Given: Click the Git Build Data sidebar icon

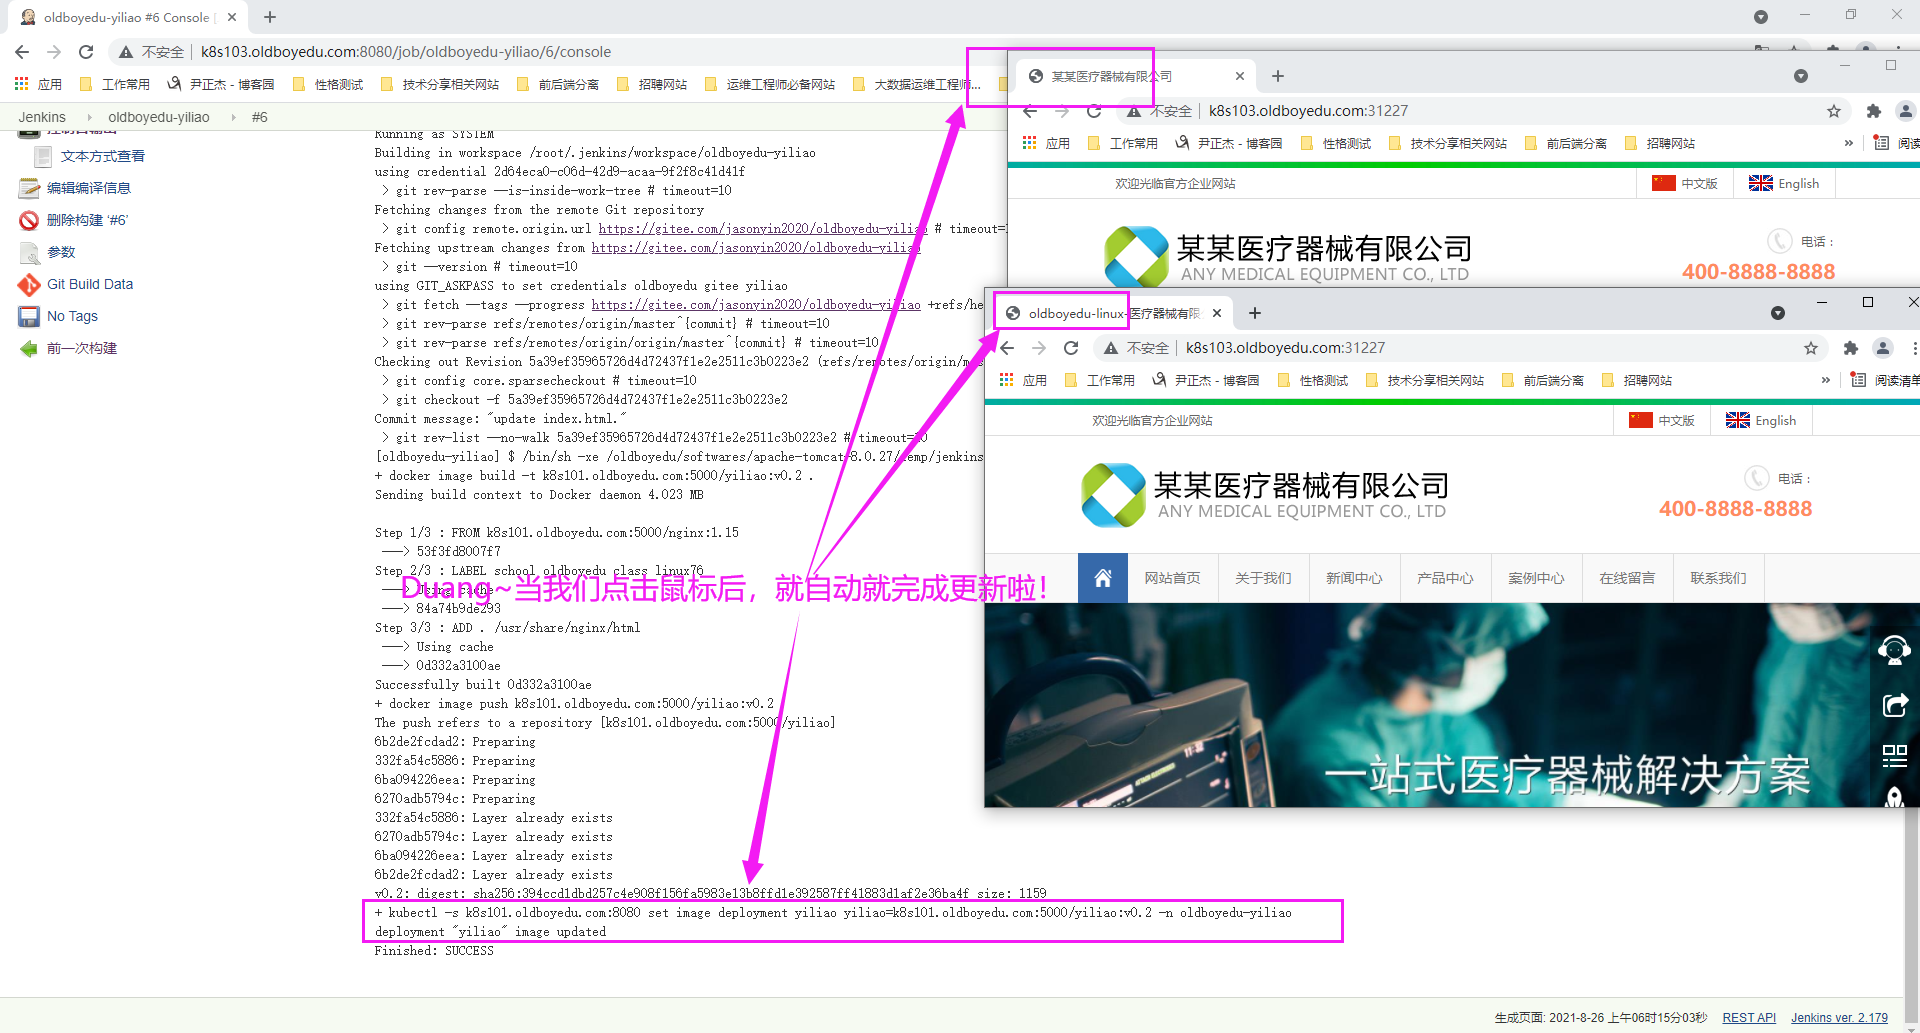Looking at the screenshot, I should tap(29, 285).
